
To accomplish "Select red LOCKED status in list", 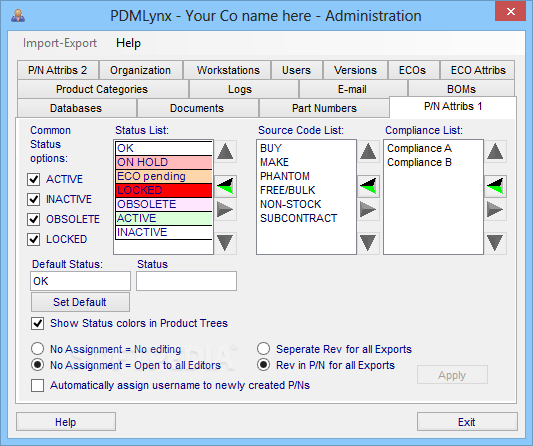I will 164,190.
